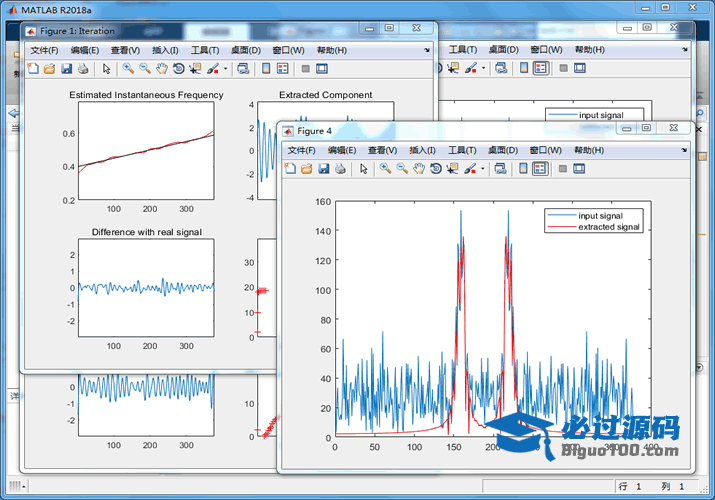This screenshot has height=500, width=715.
Task: Open 文件(F) menu in Figure 1
Action: [x=44, y=50]
